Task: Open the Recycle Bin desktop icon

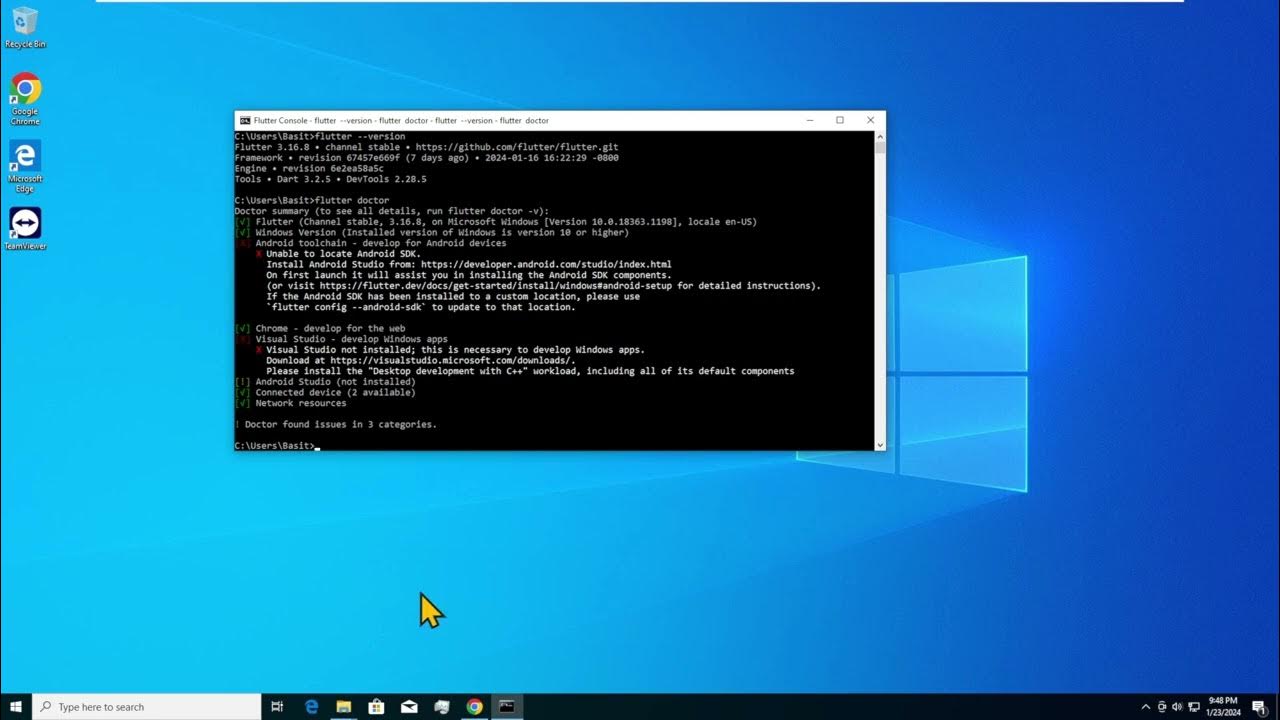Action: click(x=25, y=28)
